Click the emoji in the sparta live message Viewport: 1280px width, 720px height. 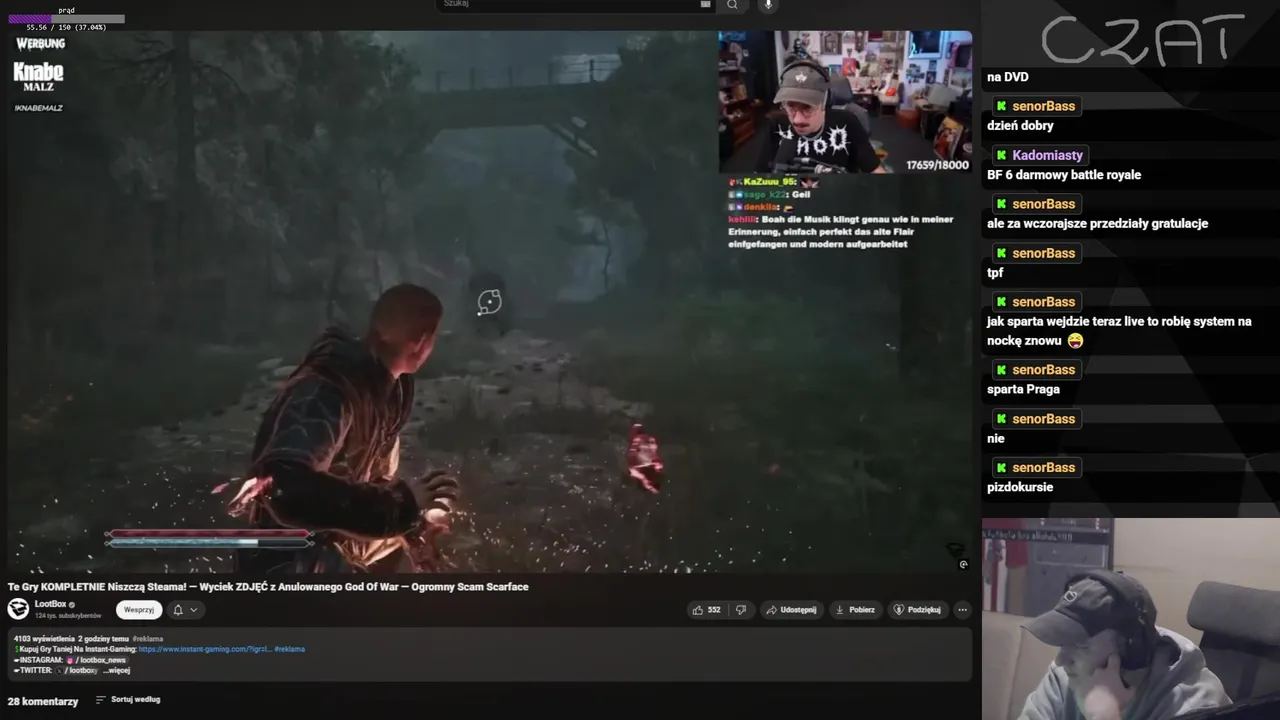(x=1075, y=341)
